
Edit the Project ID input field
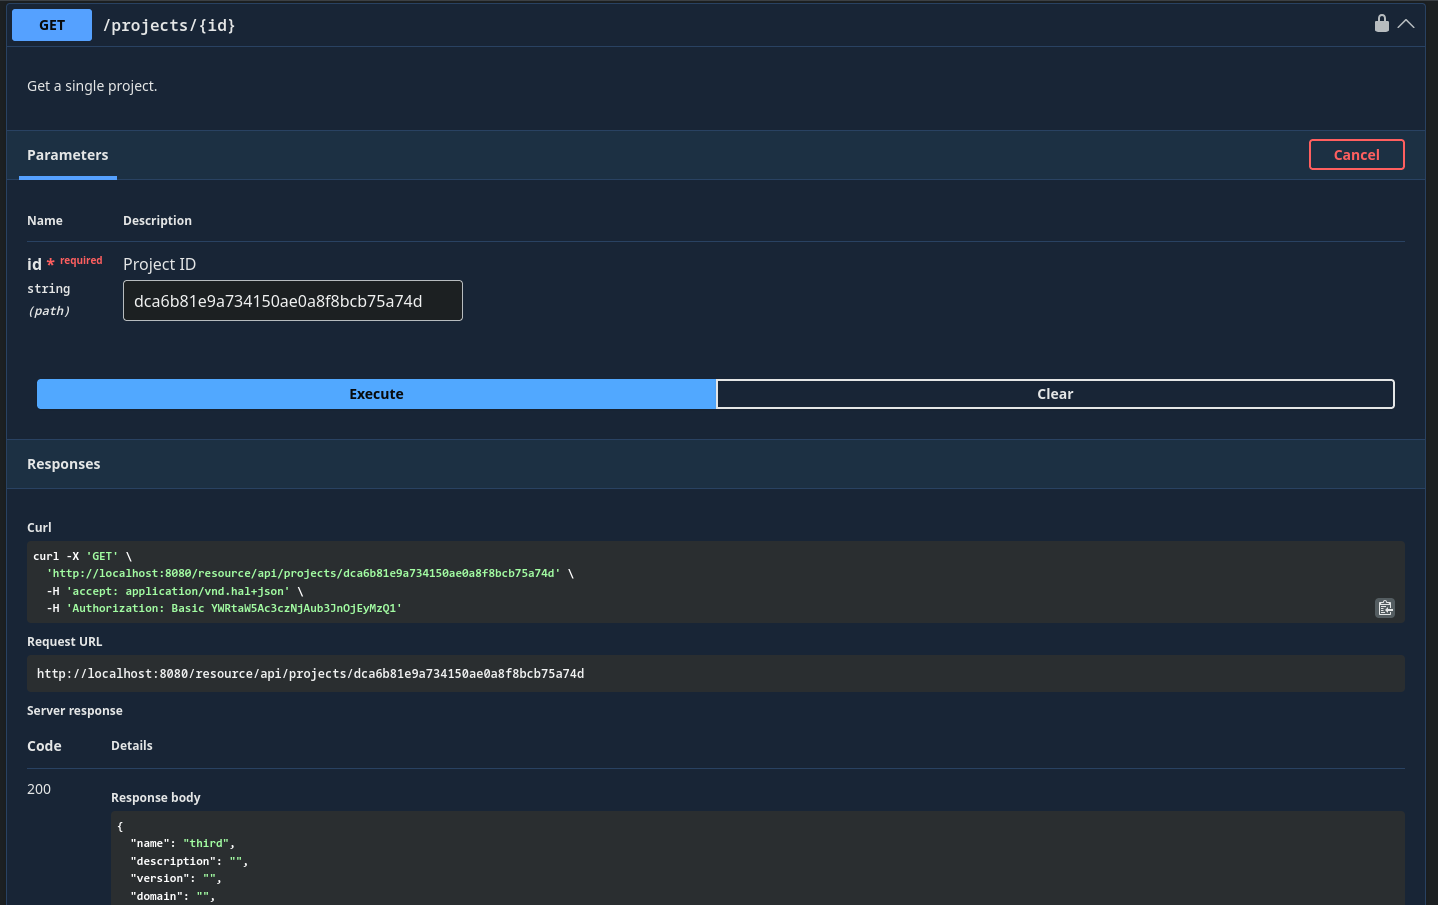(293, 301)
